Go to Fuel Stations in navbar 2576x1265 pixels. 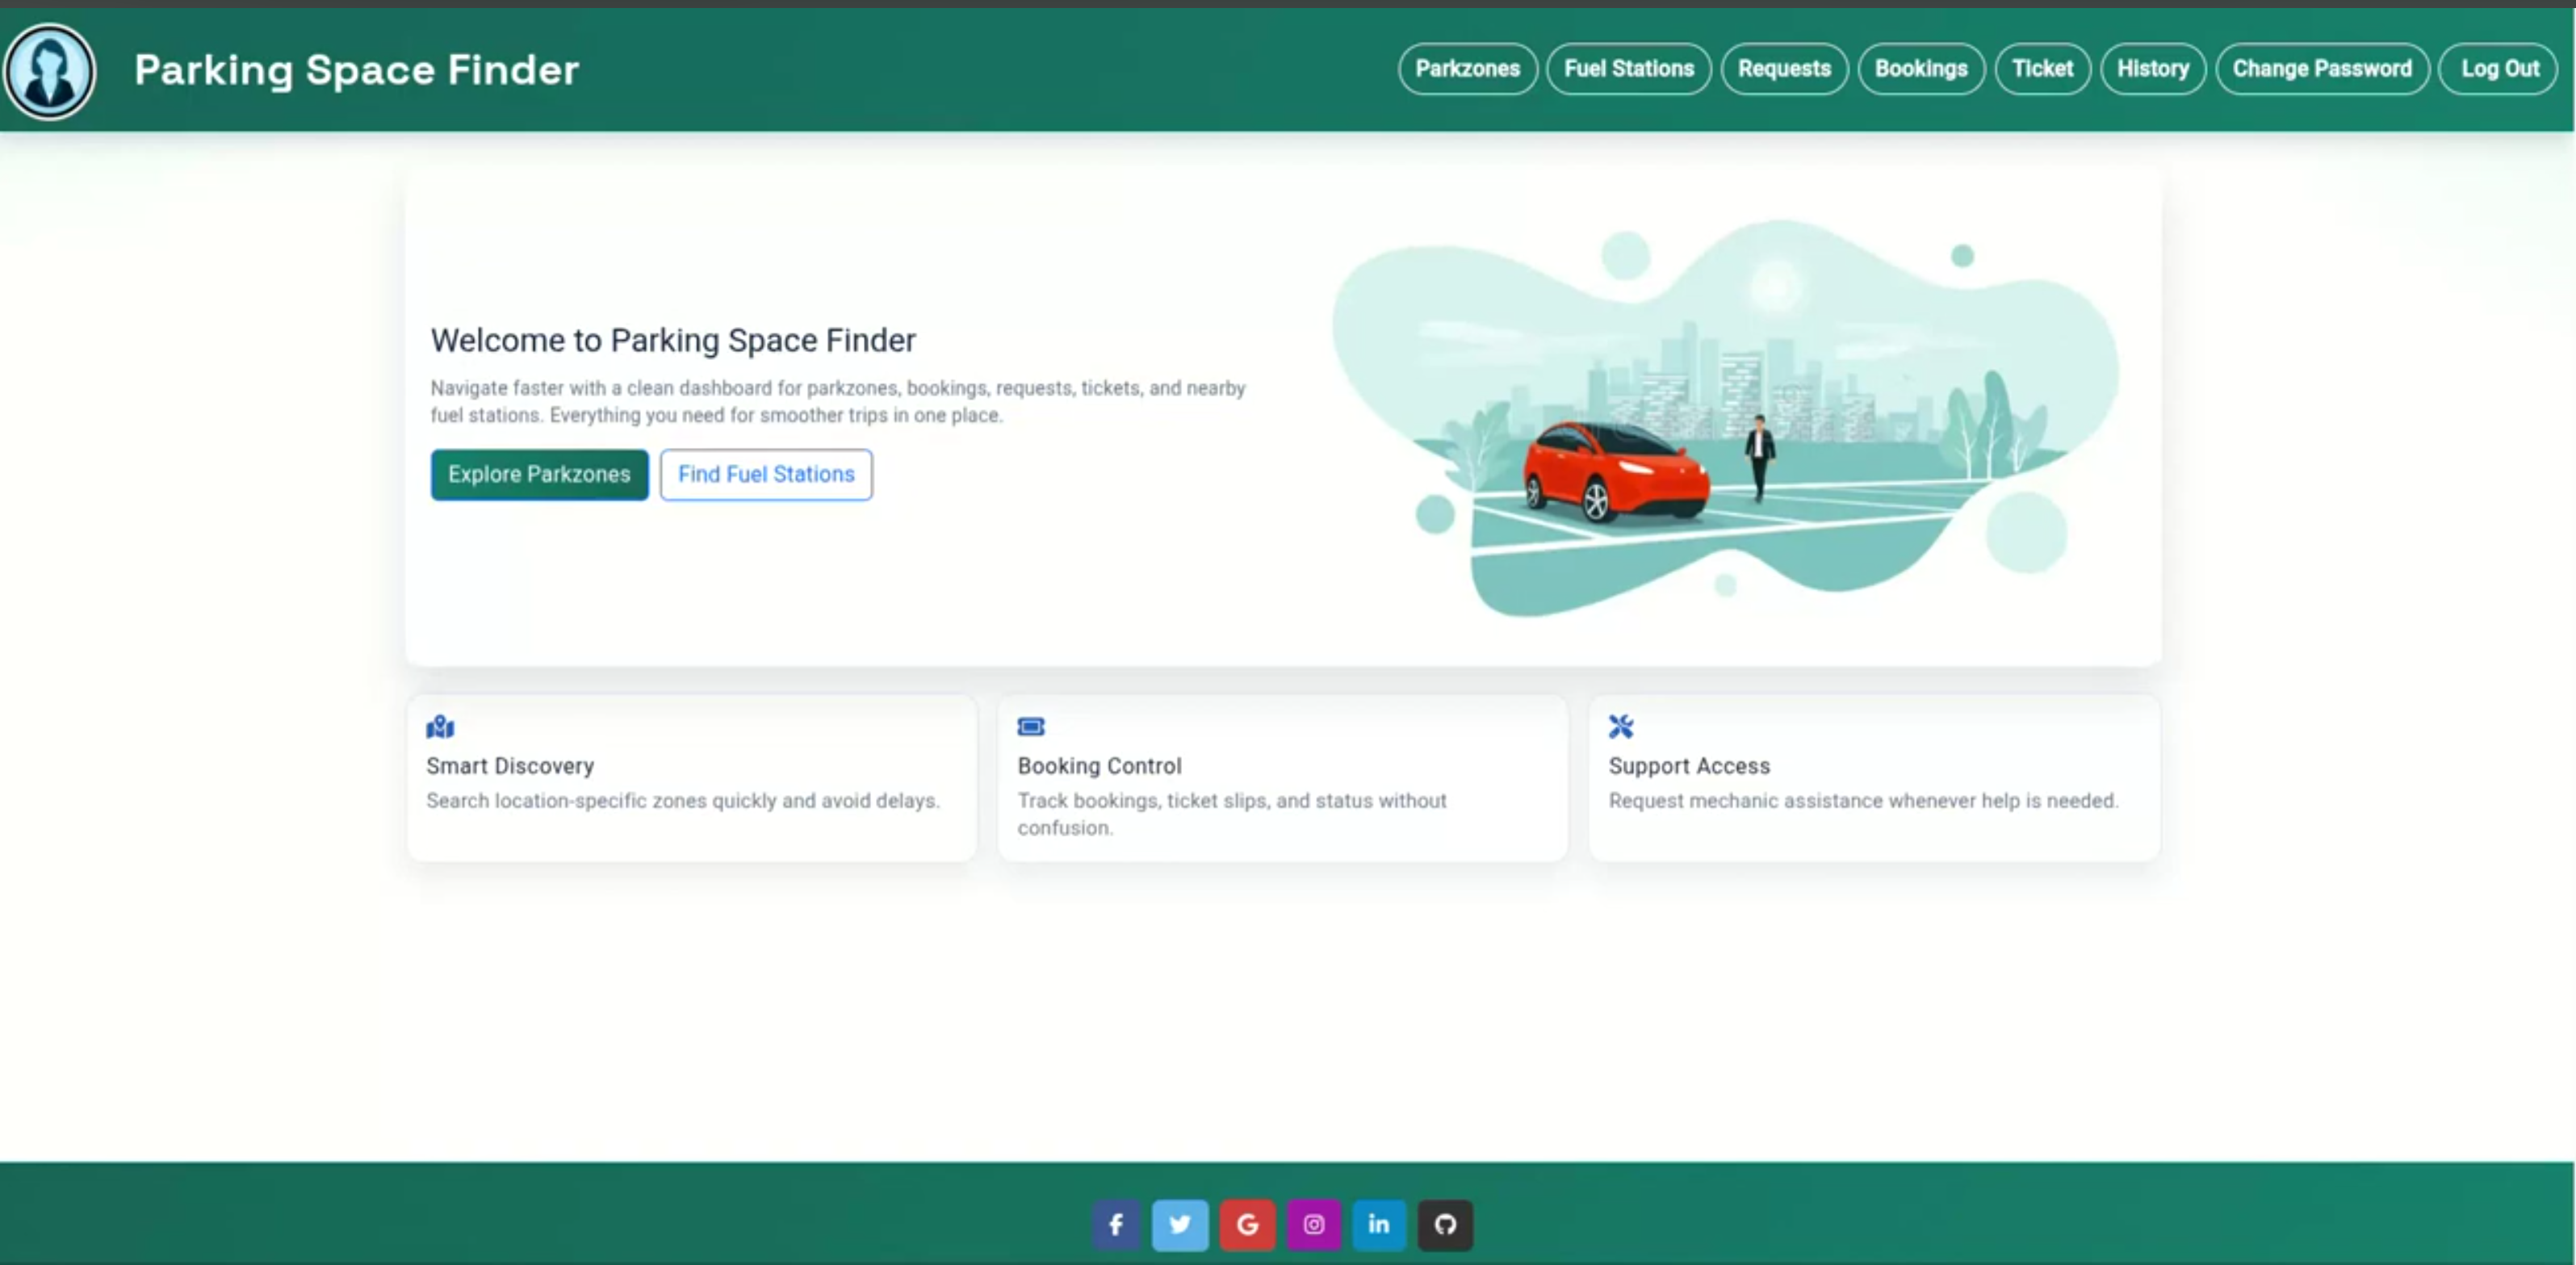pyautogui.click(x=1629, y=69)
